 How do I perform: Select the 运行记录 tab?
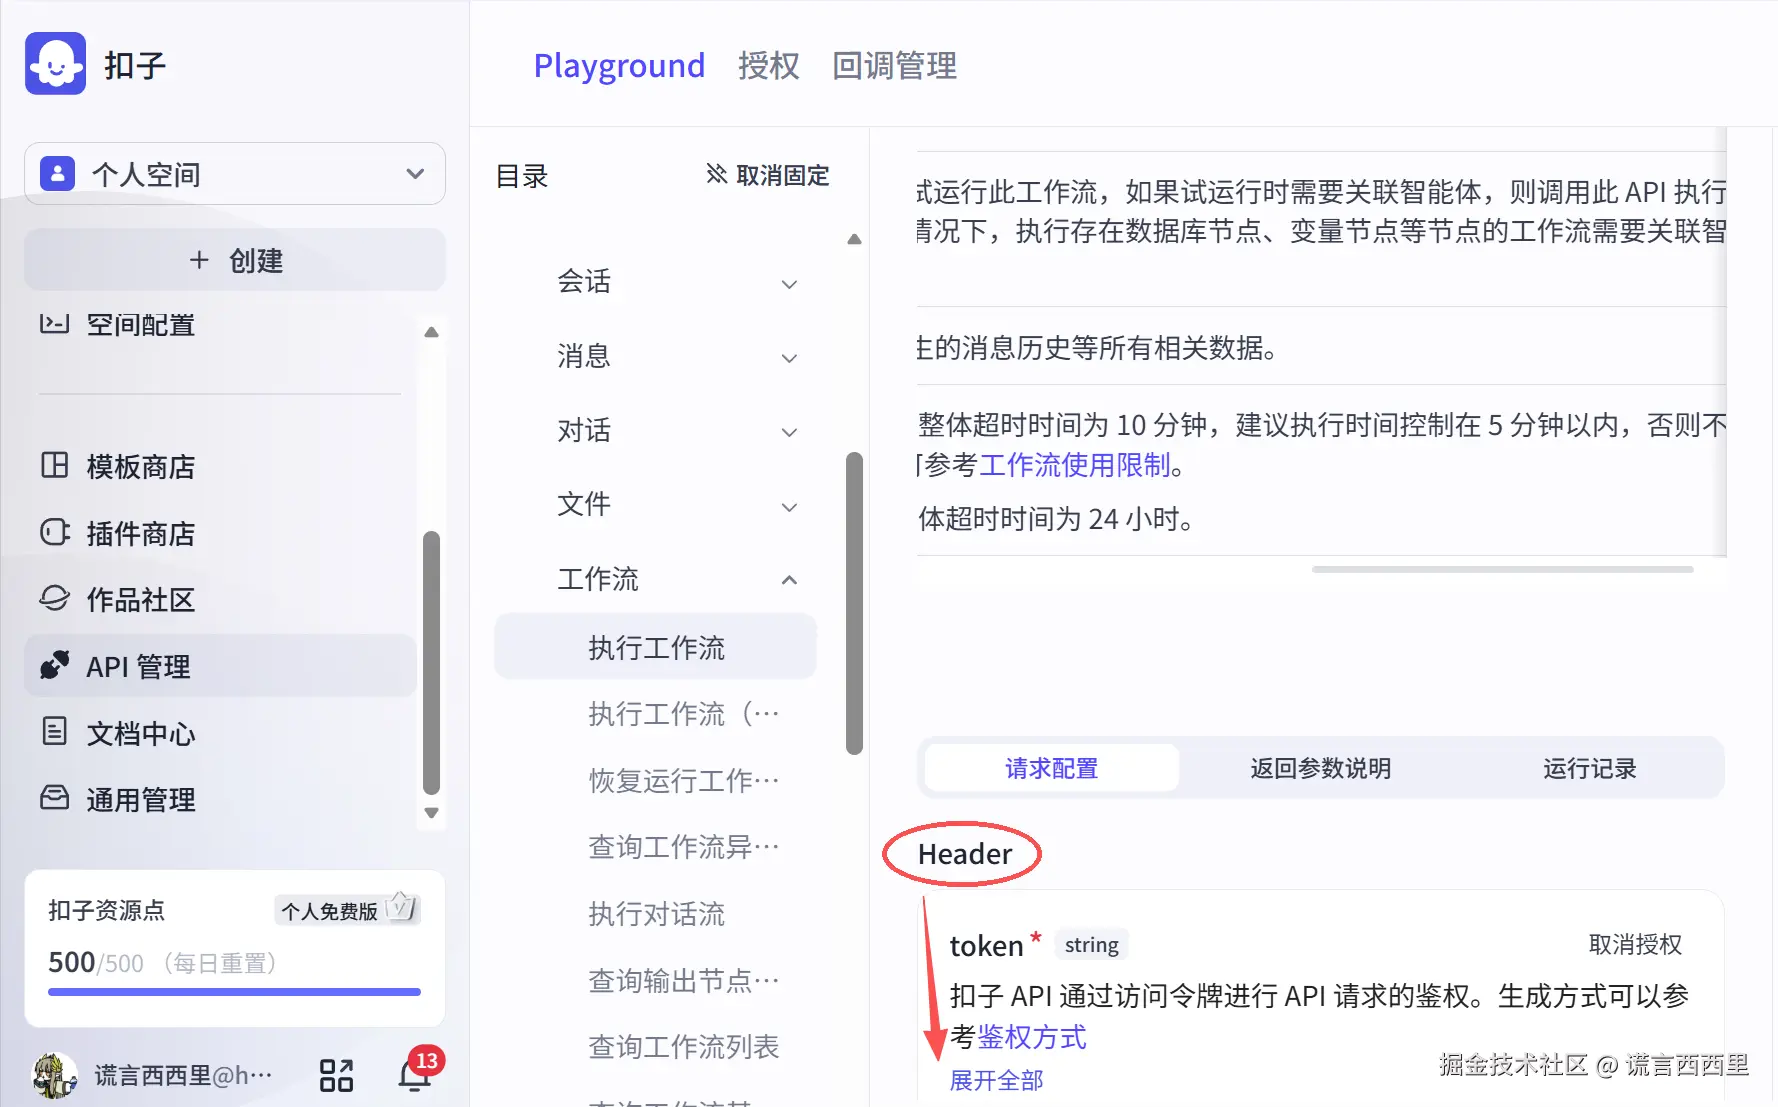pyautogui.click(x=1589, y=768)
